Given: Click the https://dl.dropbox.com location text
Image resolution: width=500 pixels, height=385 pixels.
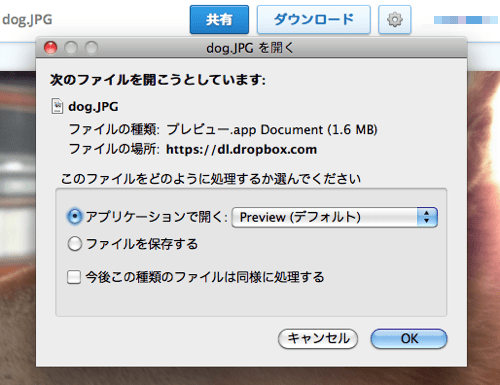Looking at the screenshot, I should coord(241,149).
